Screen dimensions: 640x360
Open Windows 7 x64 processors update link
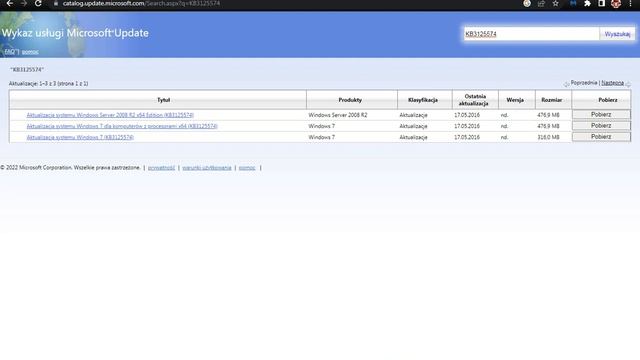pyautogui.click(x=122, y=126)
